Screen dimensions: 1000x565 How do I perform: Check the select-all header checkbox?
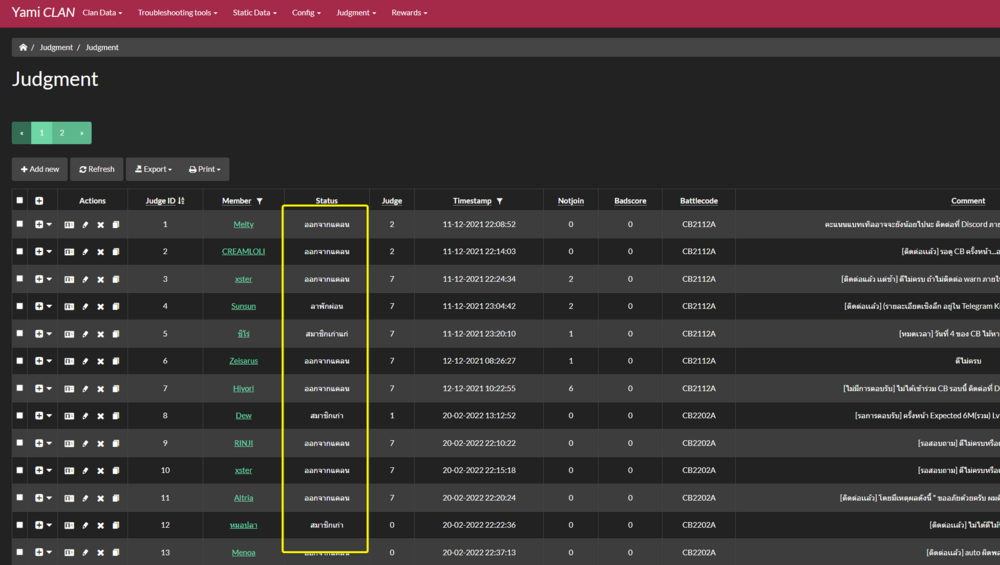point(20,201)
